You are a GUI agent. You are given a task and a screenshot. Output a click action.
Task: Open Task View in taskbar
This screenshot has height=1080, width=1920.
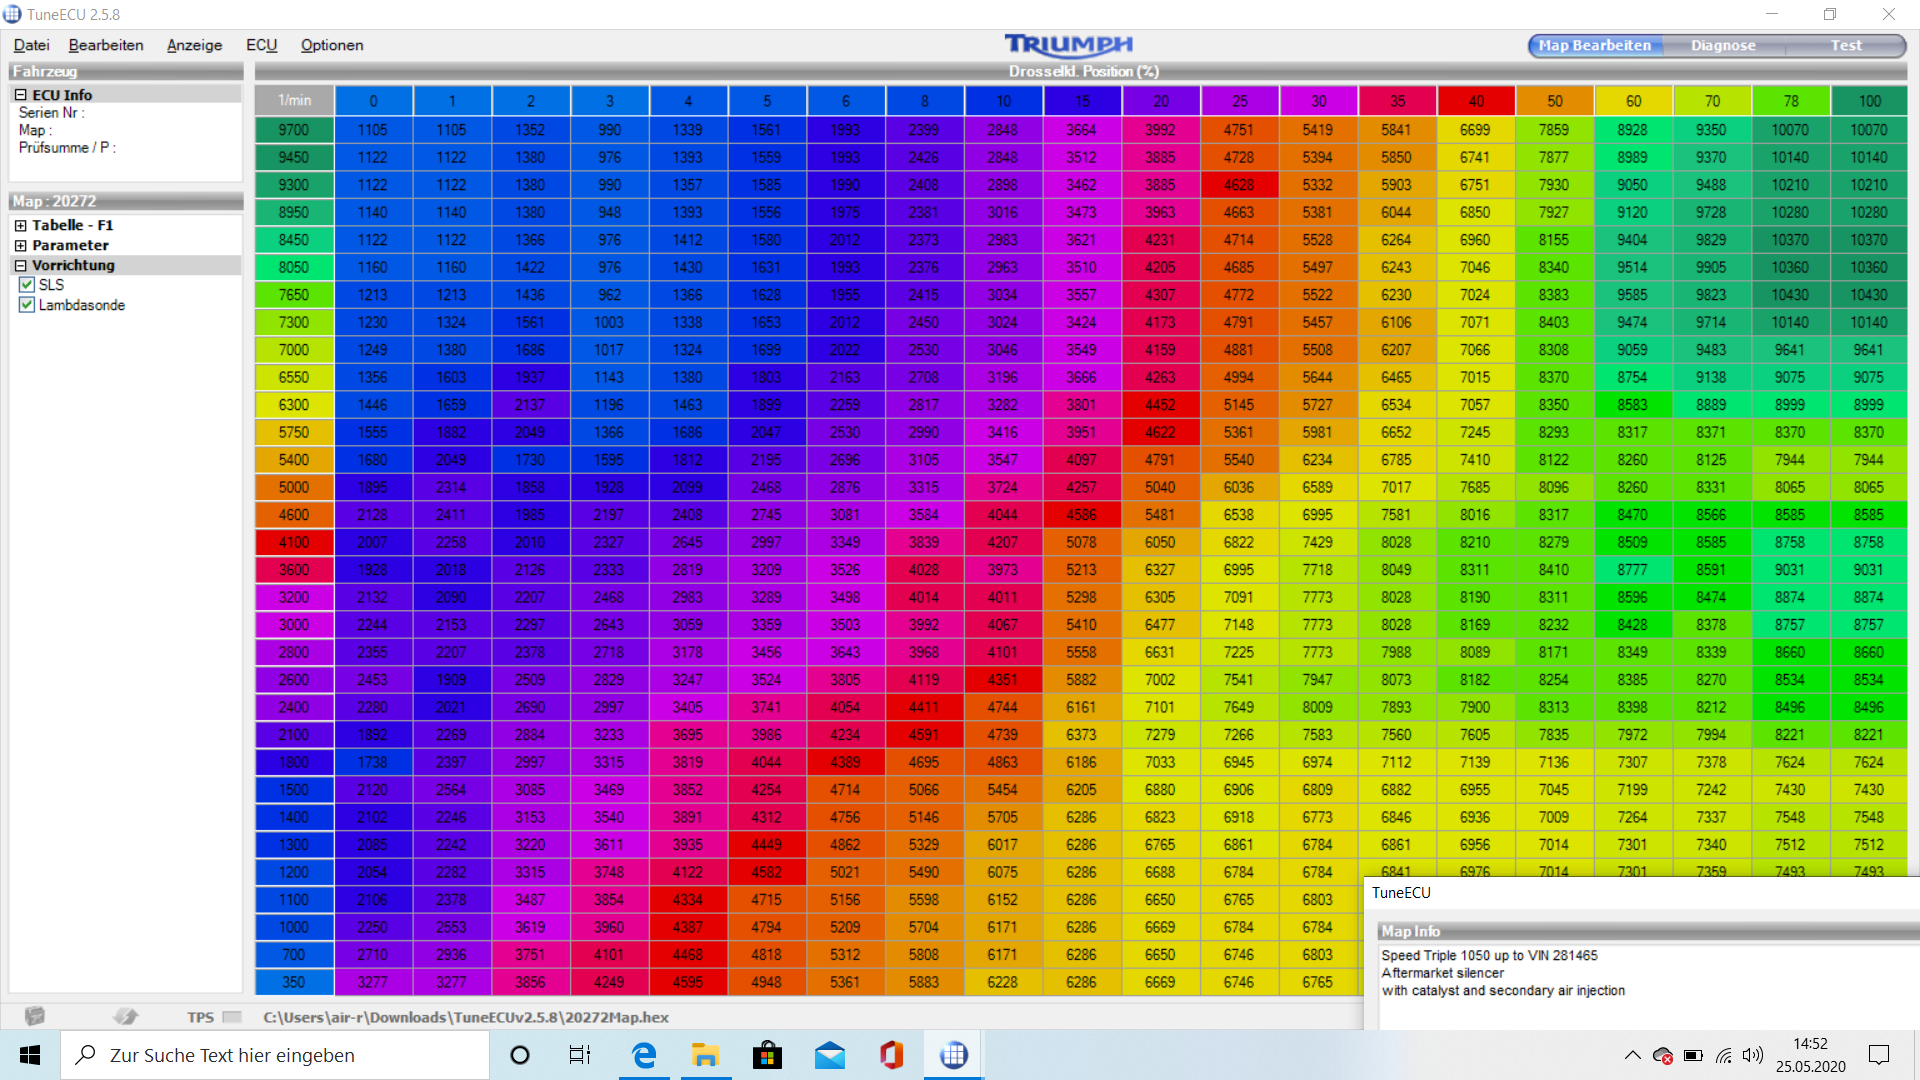click(580, 1055)
